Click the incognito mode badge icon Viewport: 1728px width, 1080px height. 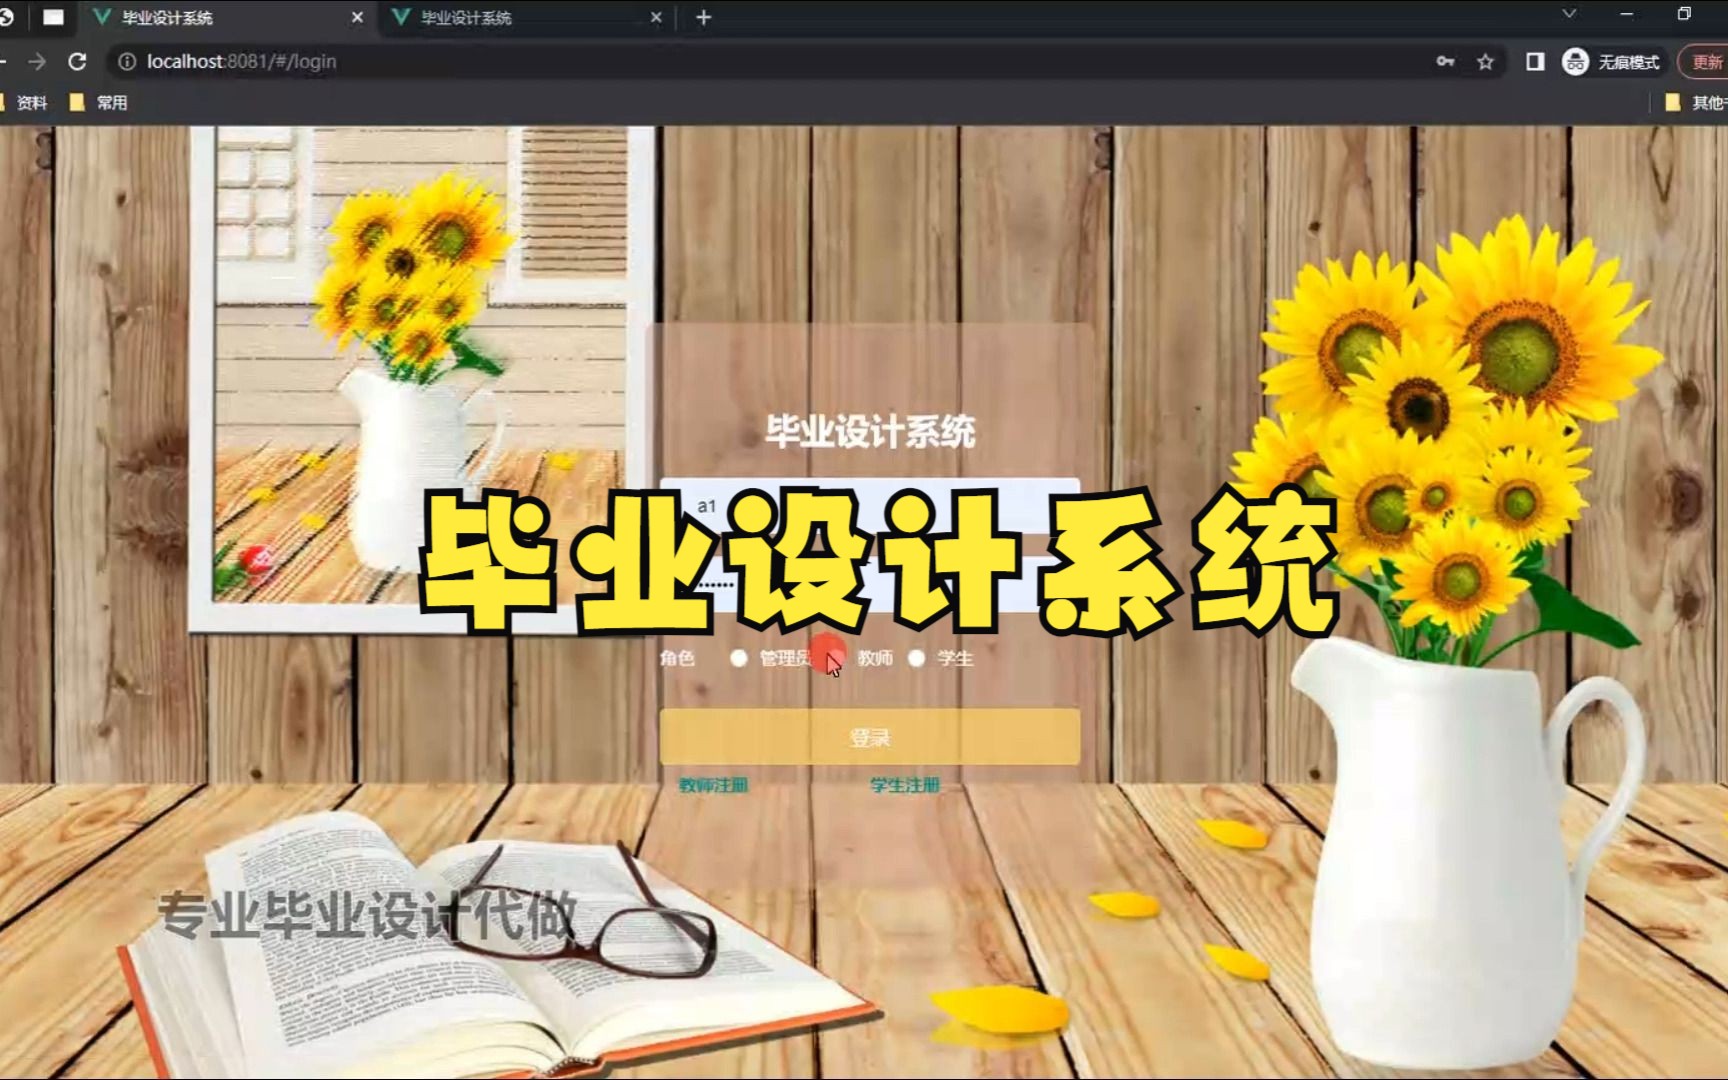click(1575, 61)
